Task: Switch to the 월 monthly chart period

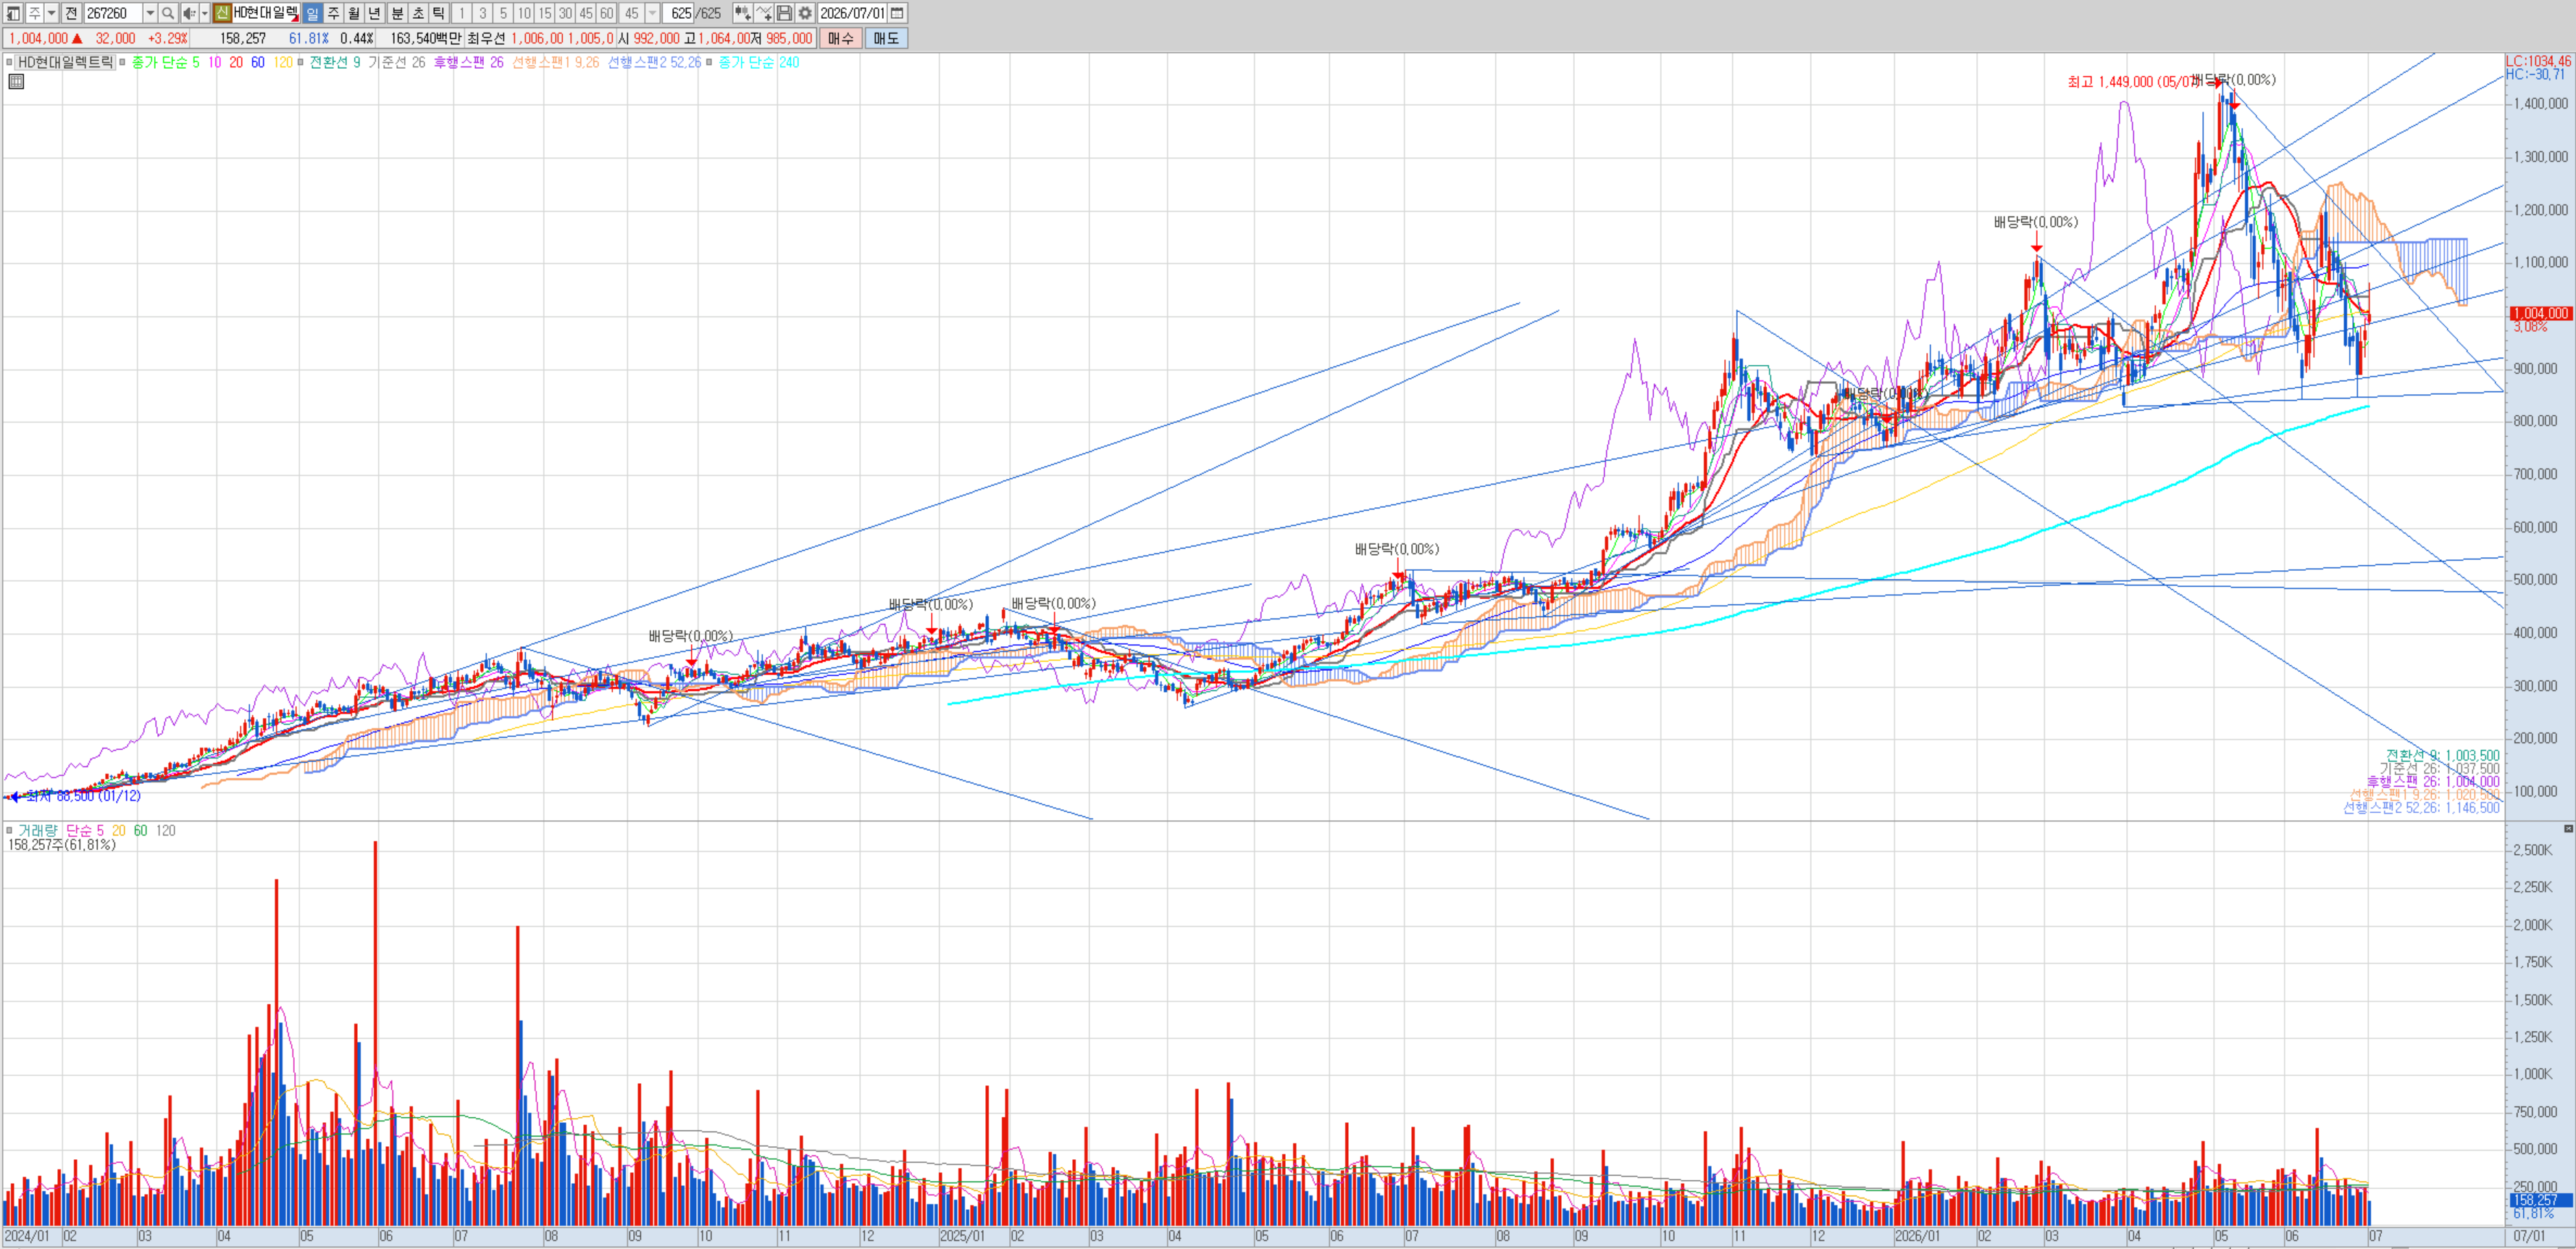Action: [354, 13]
